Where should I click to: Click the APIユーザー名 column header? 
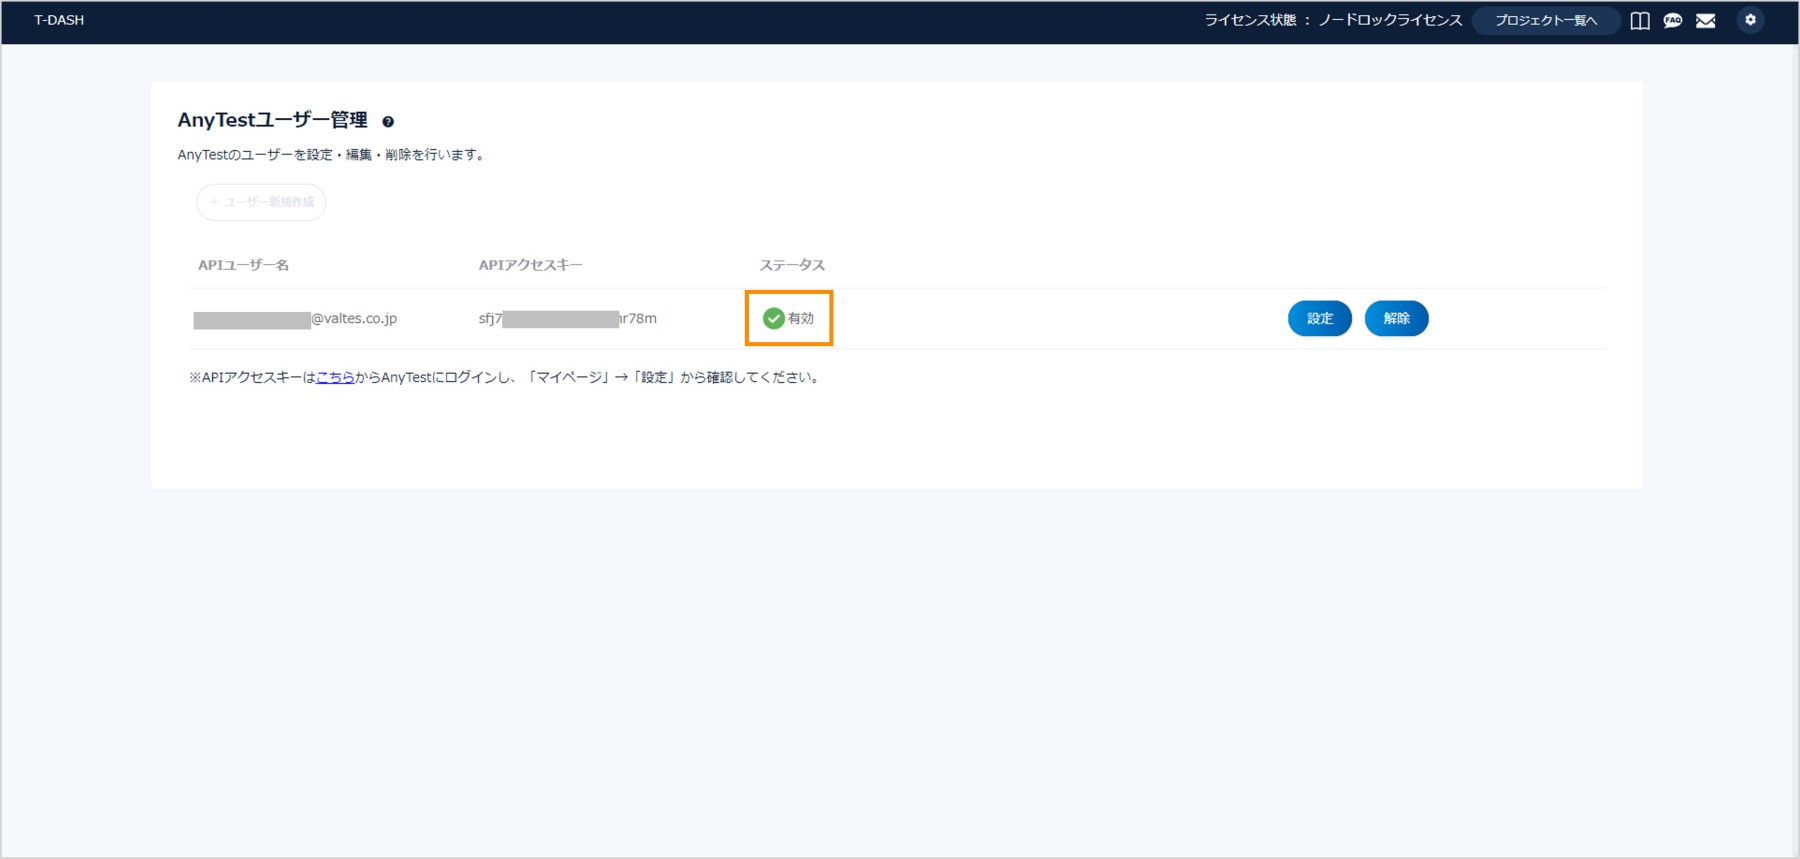[x=243, y=265]
